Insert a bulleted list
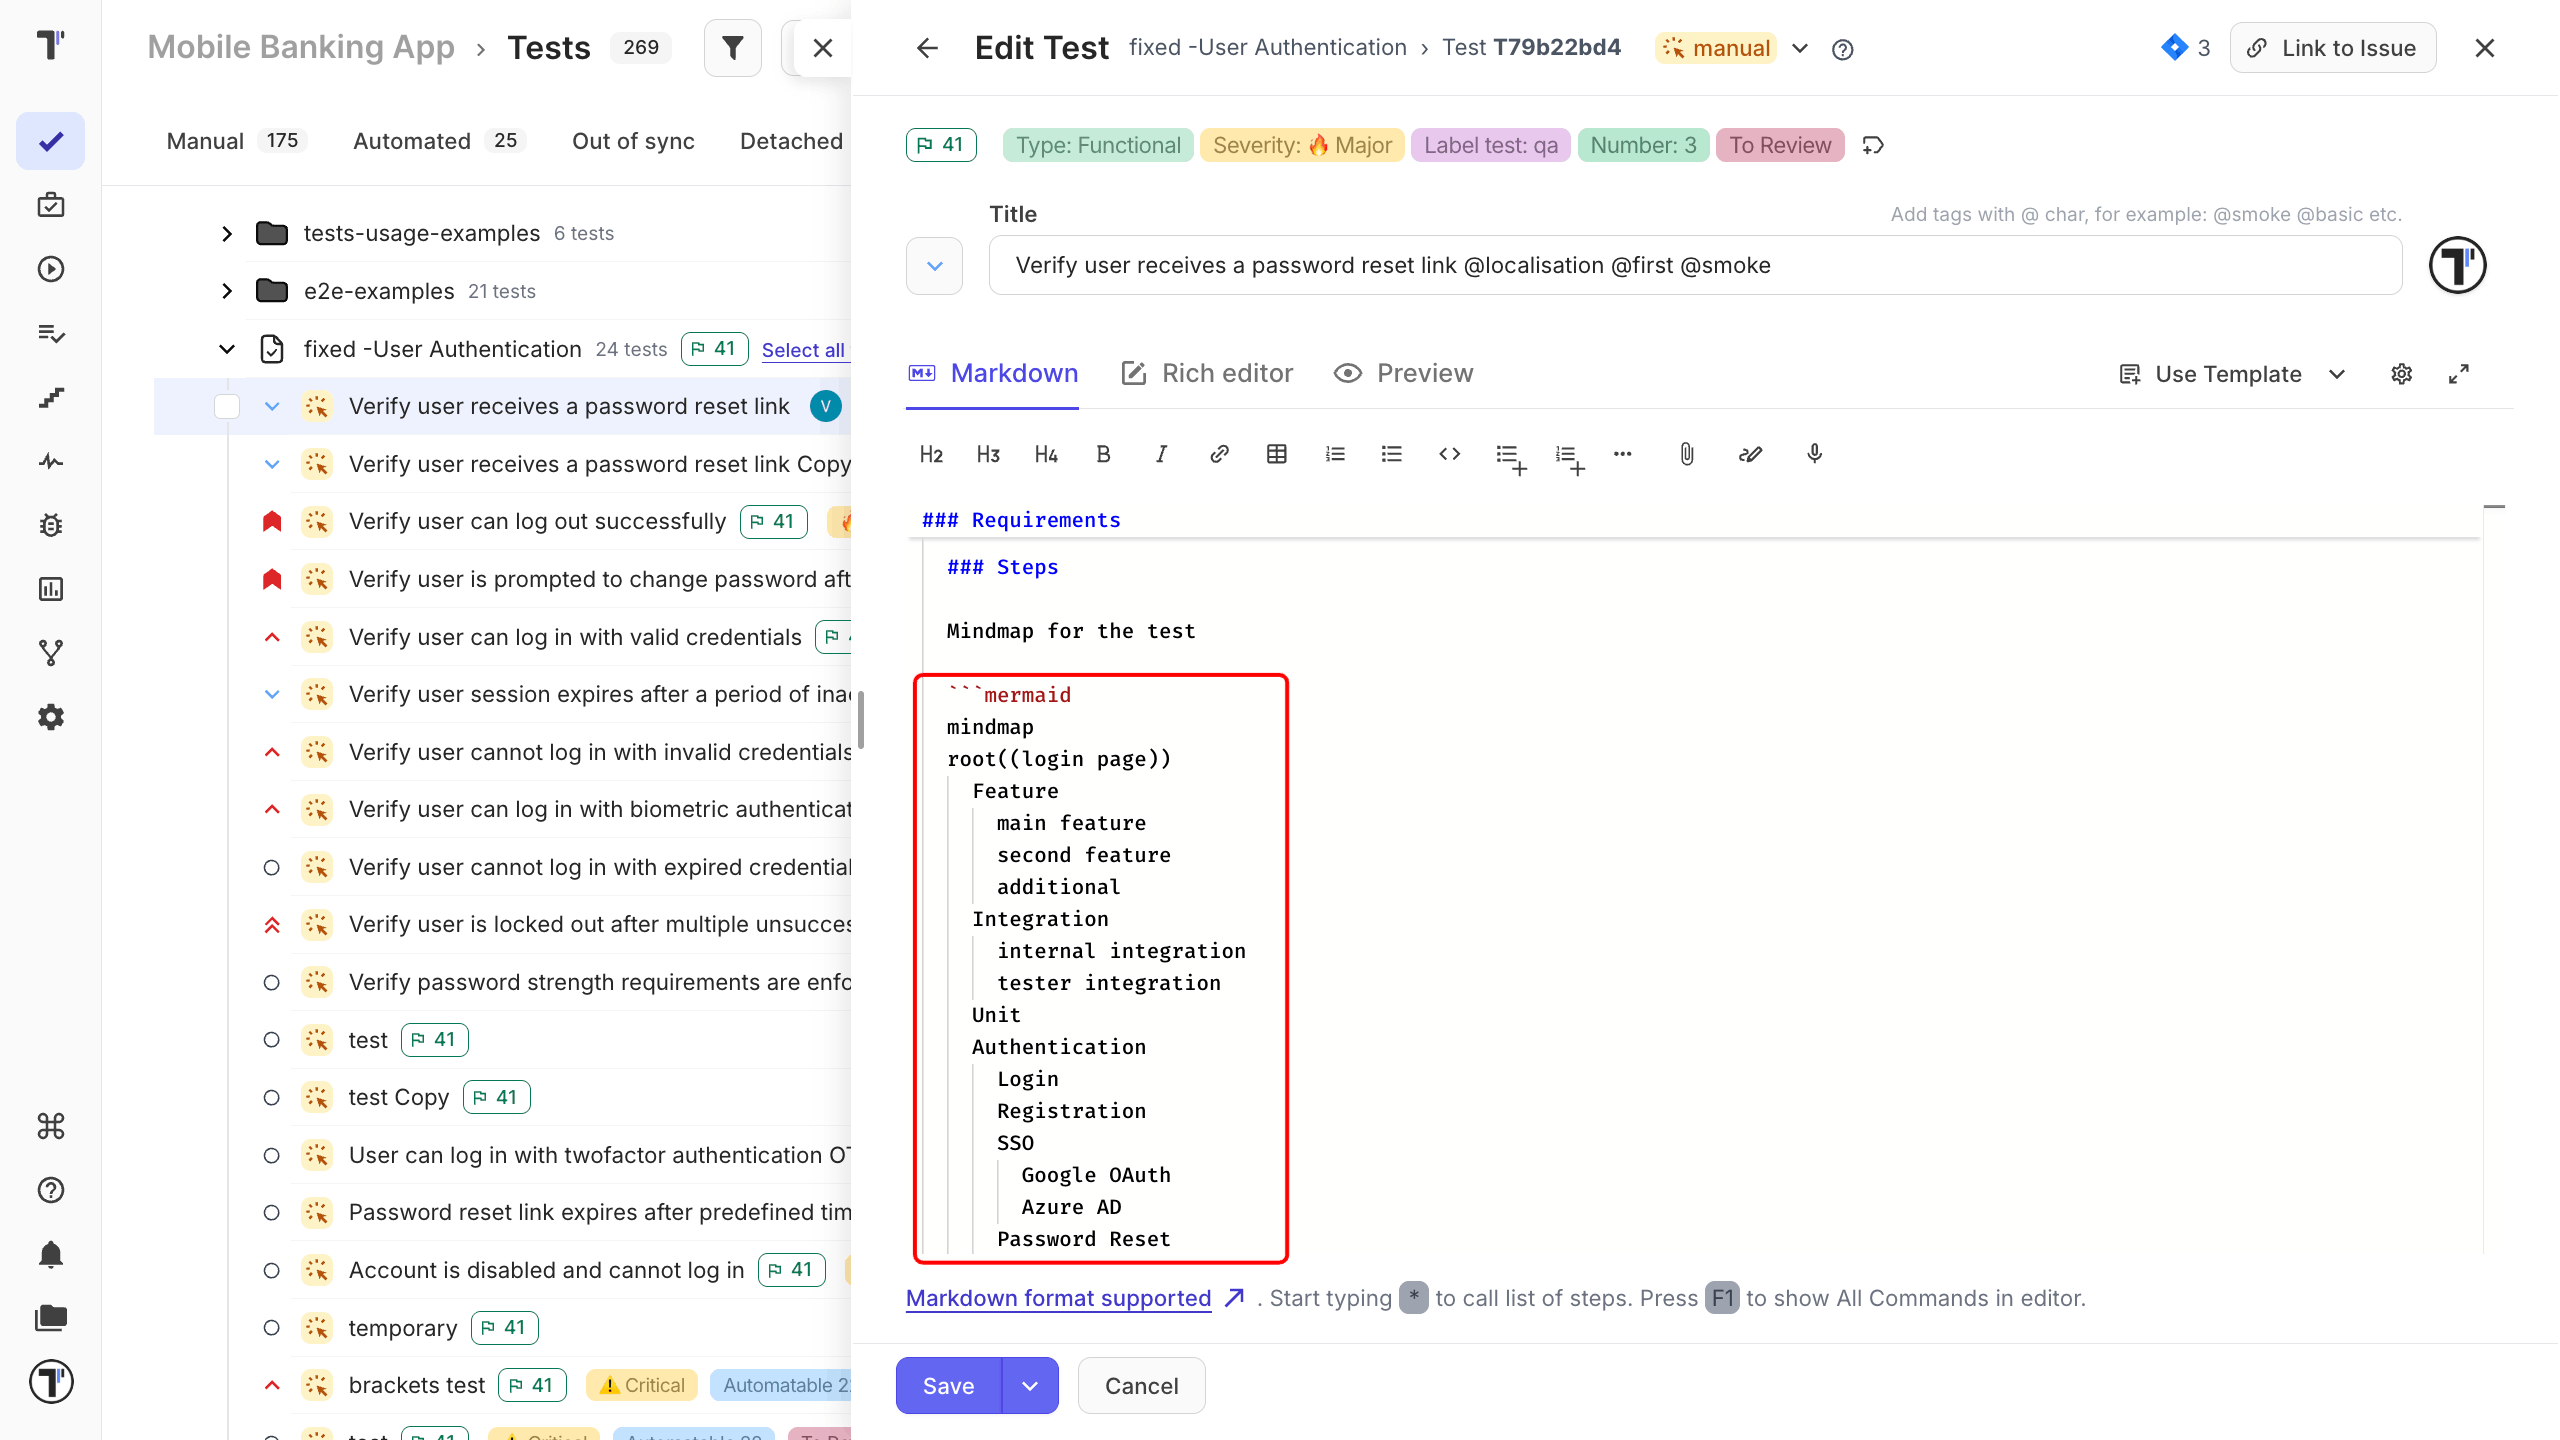The width and height of the screenshot is (2560, 1440). point(1392,455)
